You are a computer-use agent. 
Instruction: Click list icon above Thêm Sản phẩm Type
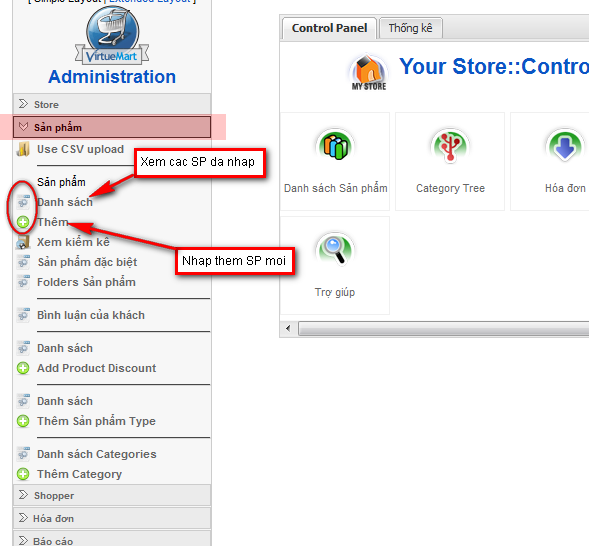(23, 401)
